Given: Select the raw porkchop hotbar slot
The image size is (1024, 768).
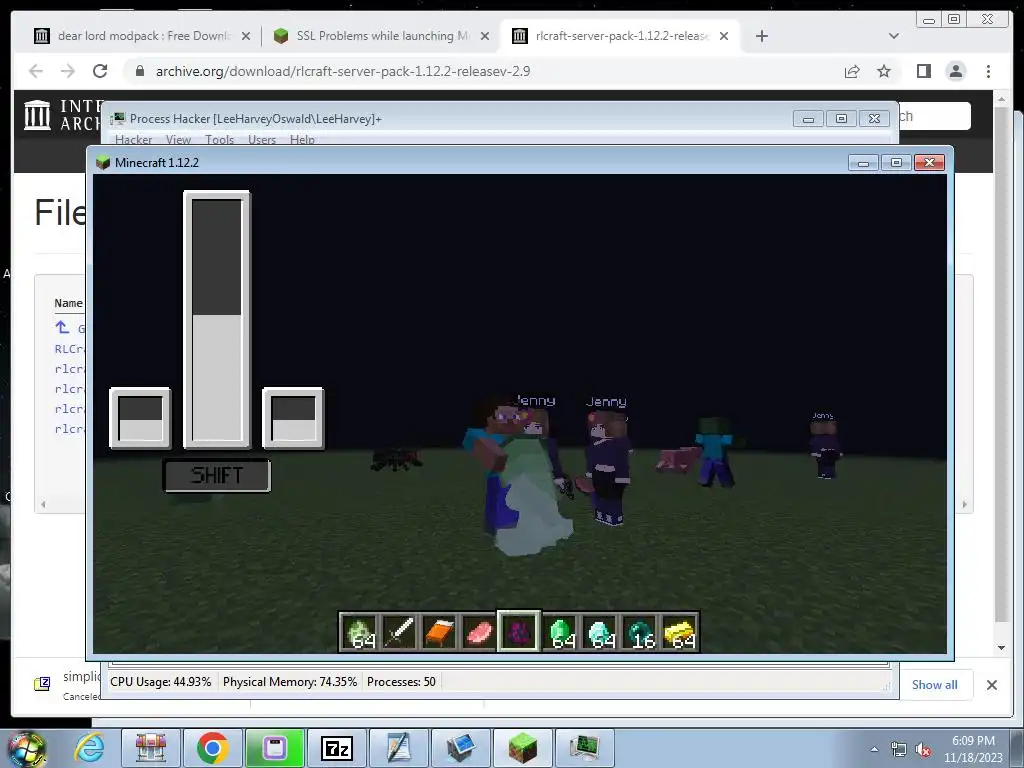Looking at the screenshot, I should 479,632.
